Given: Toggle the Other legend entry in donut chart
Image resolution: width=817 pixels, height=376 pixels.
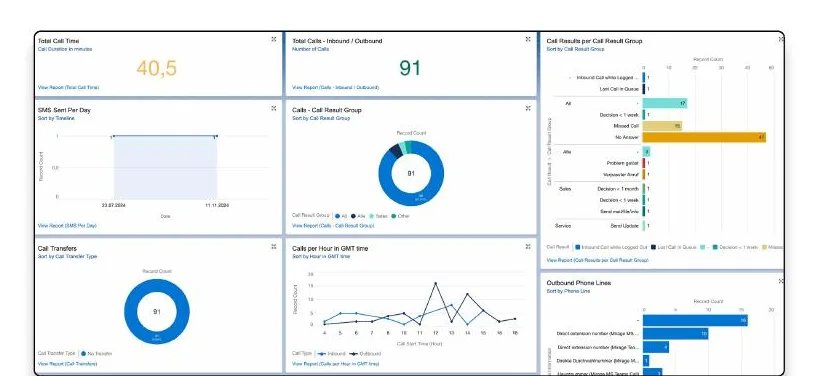Looking at the screenshot, I should click(x=399, y=216).
